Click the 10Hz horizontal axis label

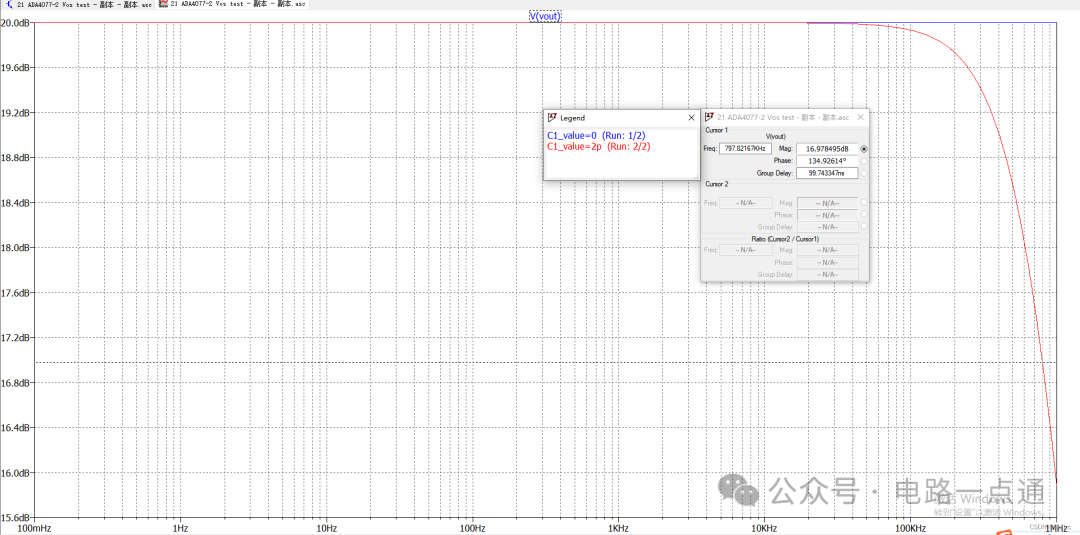326,528
